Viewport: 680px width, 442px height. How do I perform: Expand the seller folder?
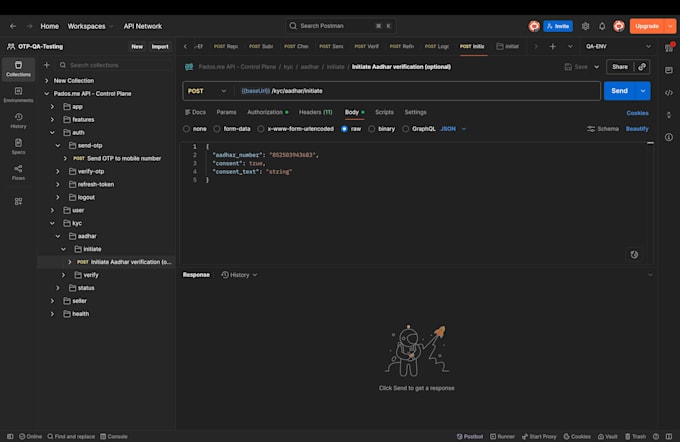(52, 301)
